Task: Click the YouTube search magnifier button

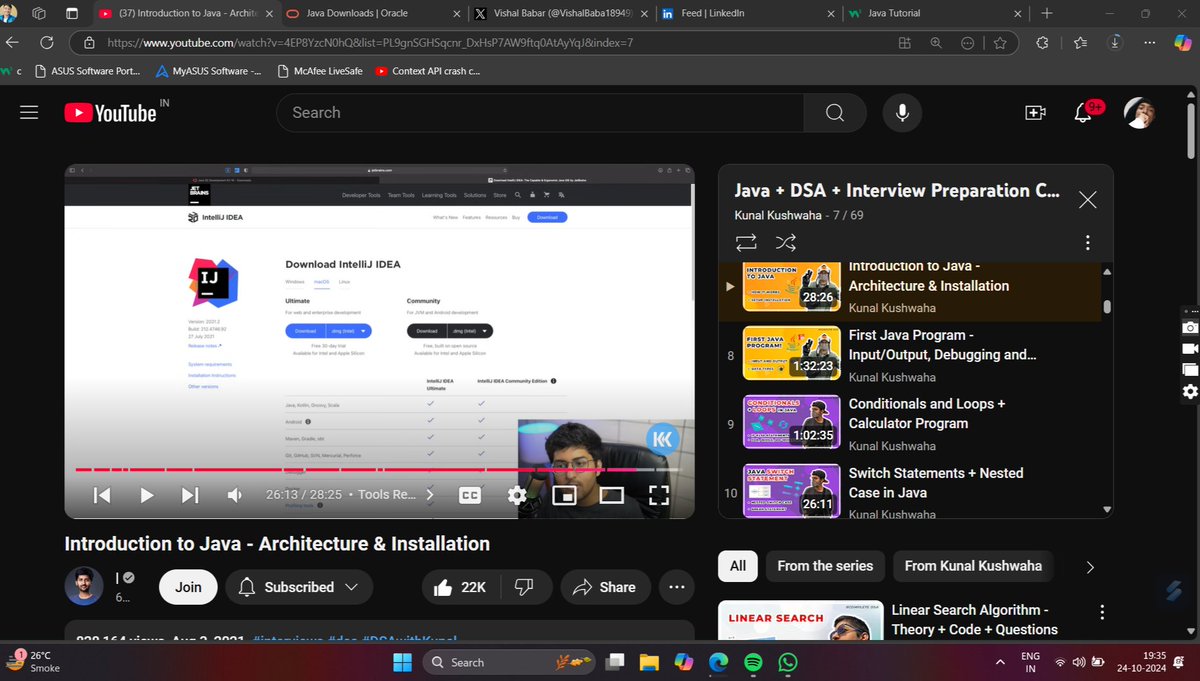Action: [x=835, y=113]
